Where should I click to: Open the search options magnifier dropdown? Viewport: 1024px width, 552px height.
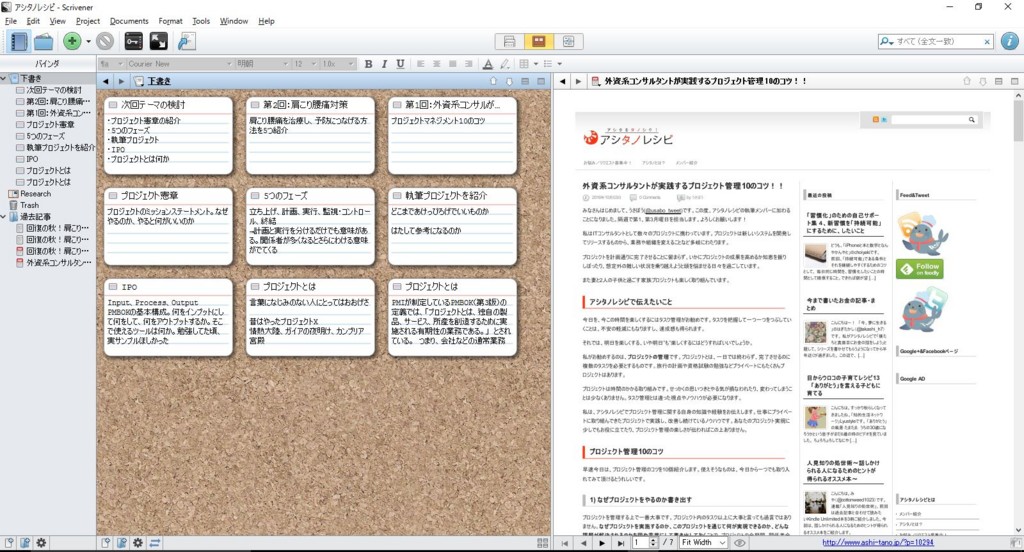[x=886, y=41]
